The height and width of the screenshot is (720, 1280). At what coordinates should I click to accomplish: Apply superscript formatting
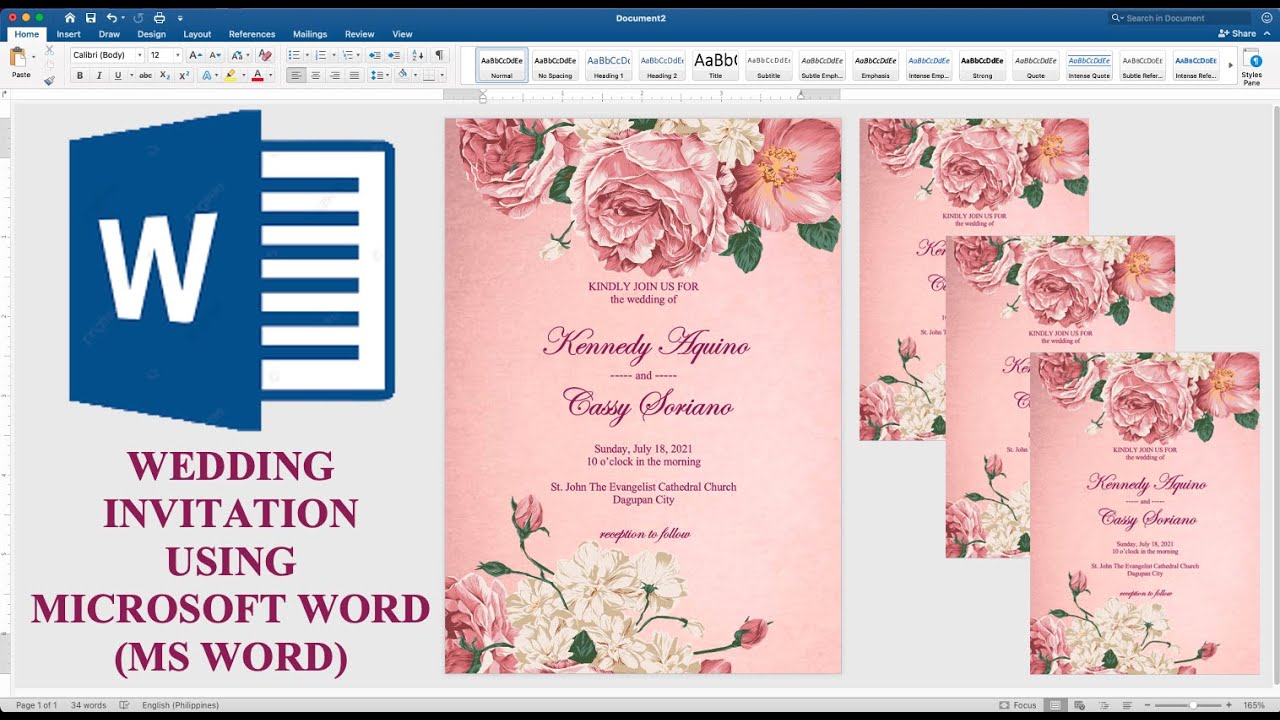(x=184, y=75)
